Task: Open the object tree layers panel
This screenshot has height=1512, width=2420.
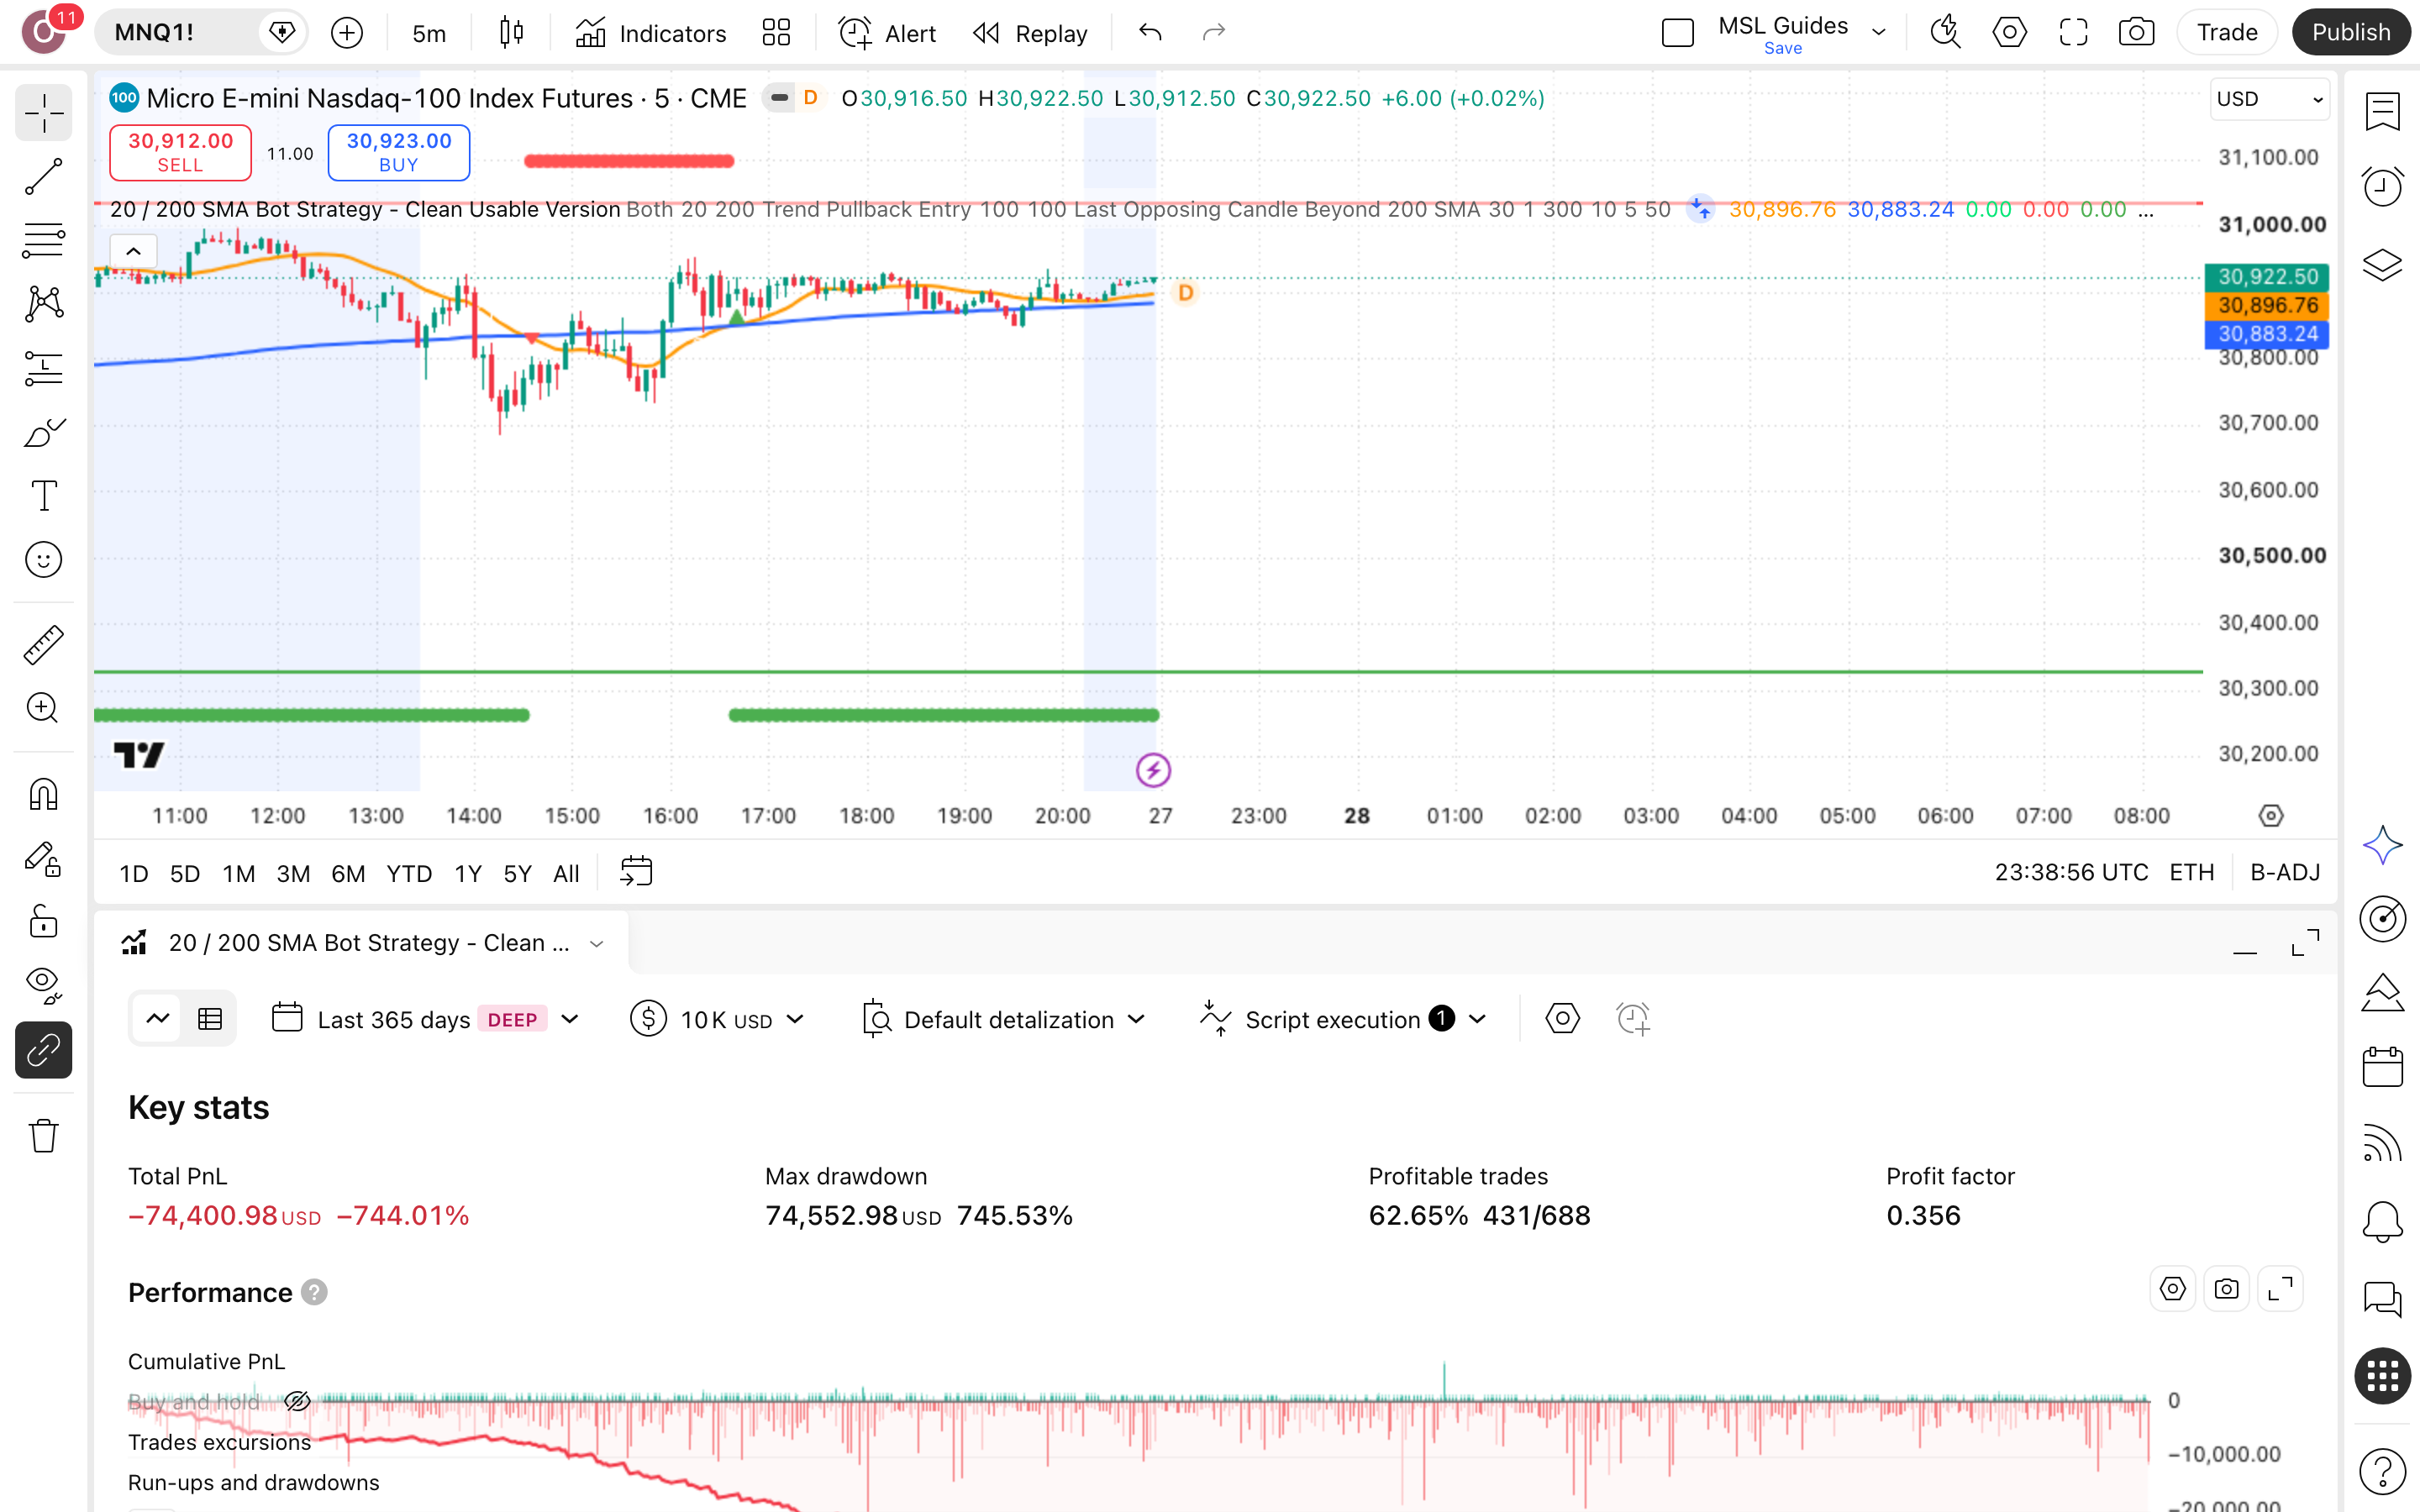Action: (2382, 265)
